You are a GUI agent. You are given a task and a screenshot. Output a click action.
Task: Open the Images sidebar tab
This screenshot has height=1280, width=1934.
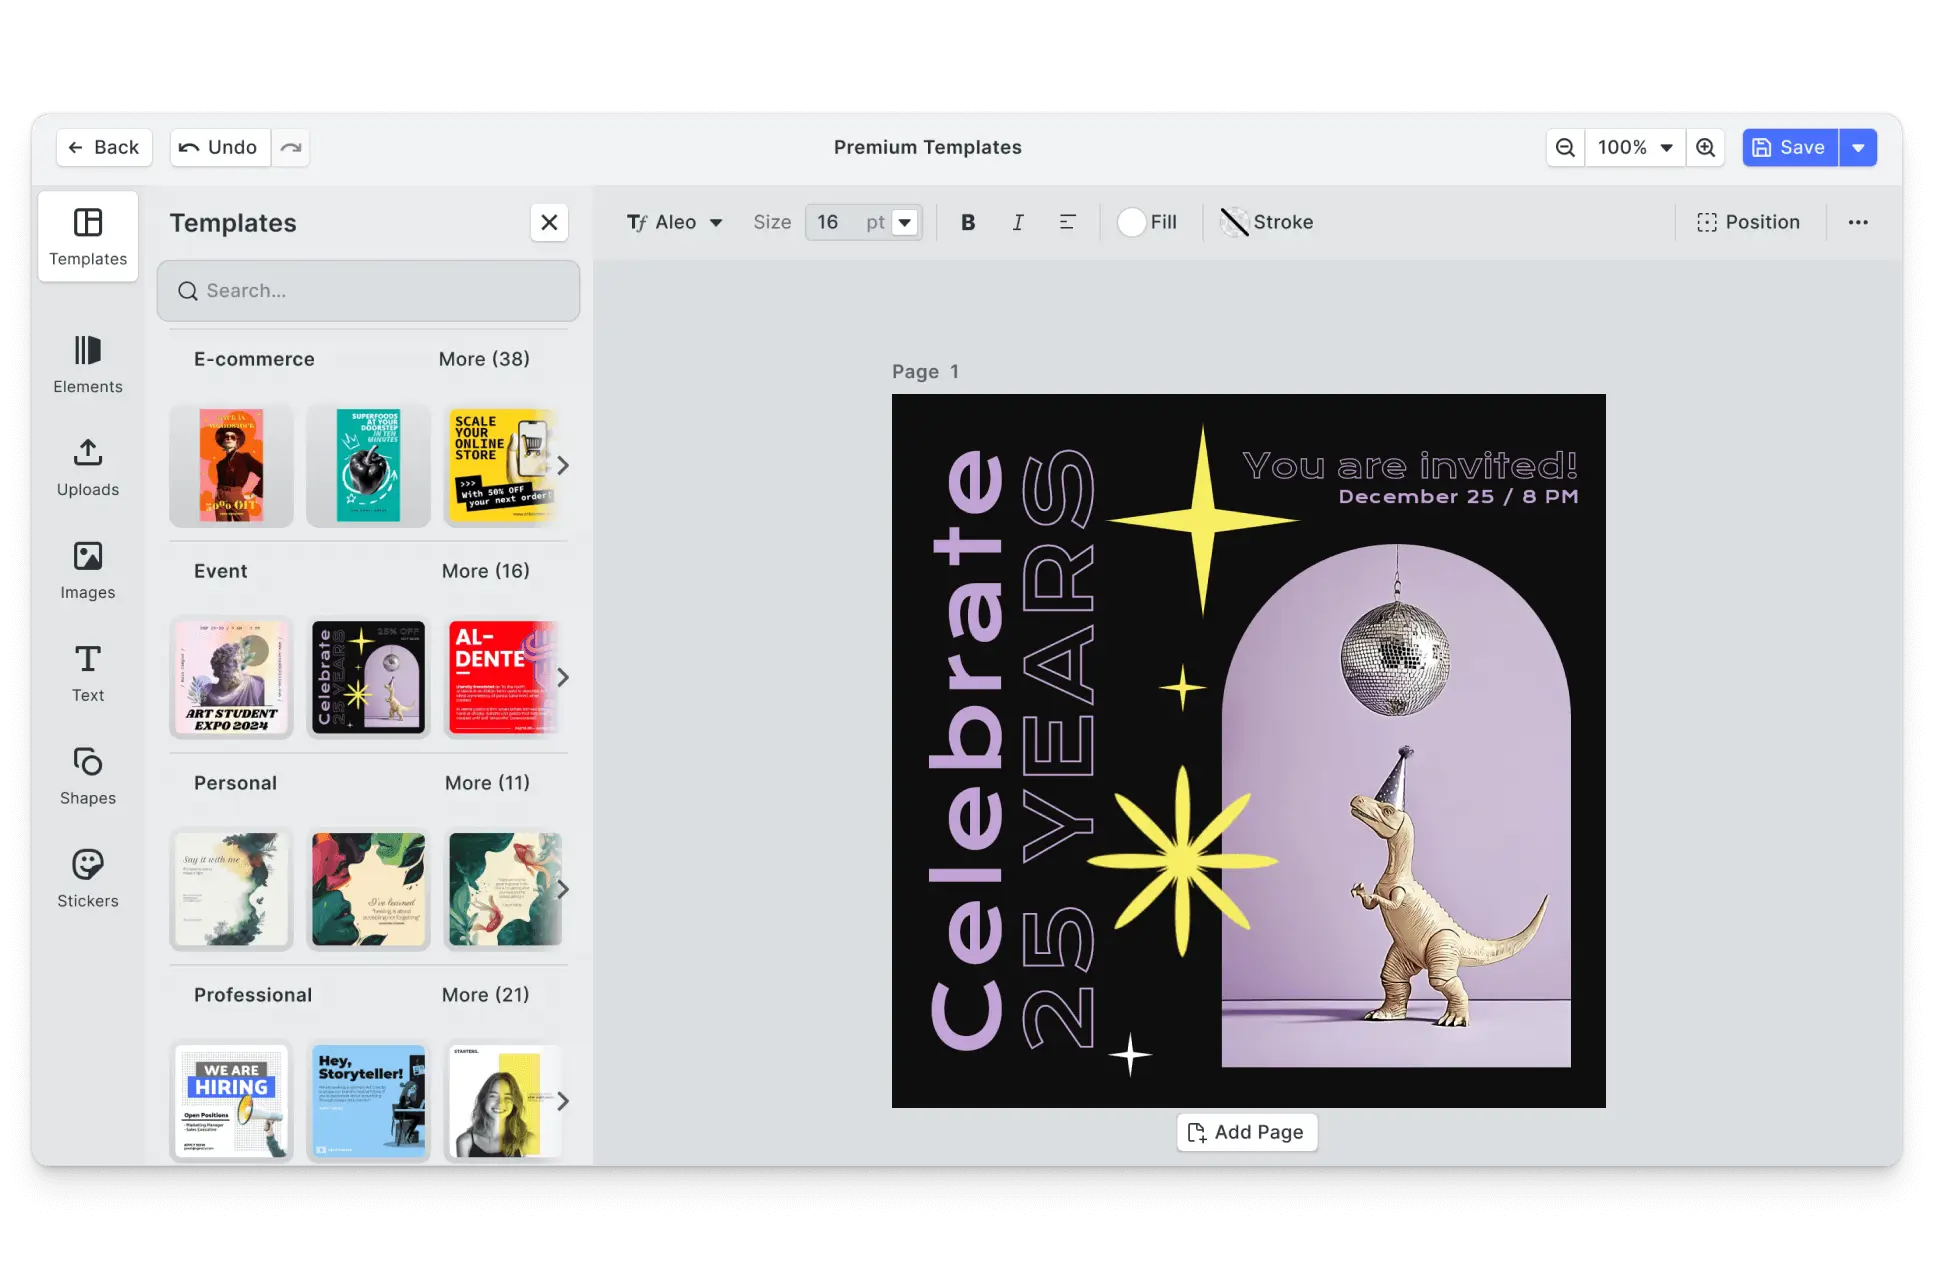coord(88,571)
